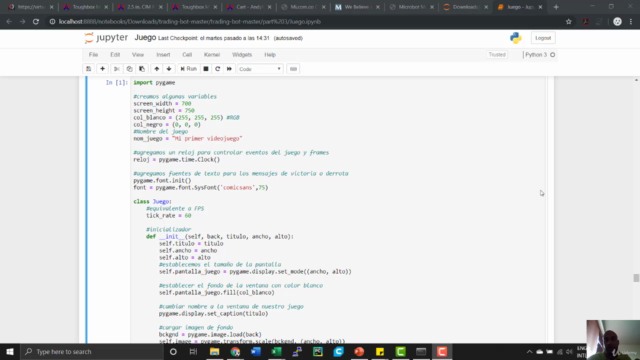Open the Help menu
Viewport: 640px width, 360px height.
coord(270,55)
